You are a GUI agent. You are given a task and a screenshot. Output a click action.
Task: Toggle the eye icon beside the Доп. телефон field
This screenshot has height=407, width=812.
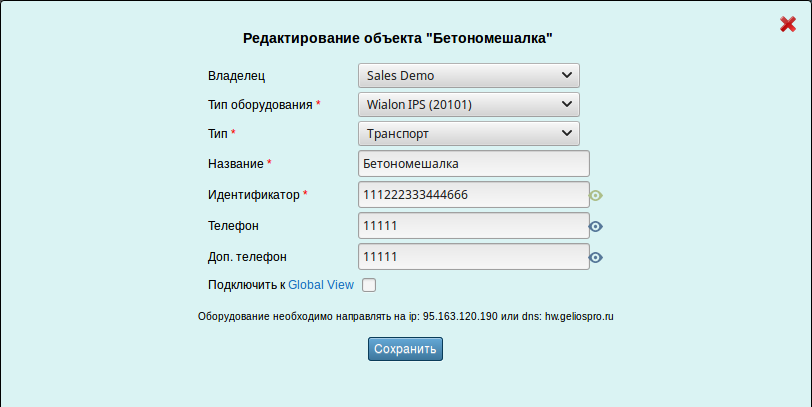coord(596,258)
